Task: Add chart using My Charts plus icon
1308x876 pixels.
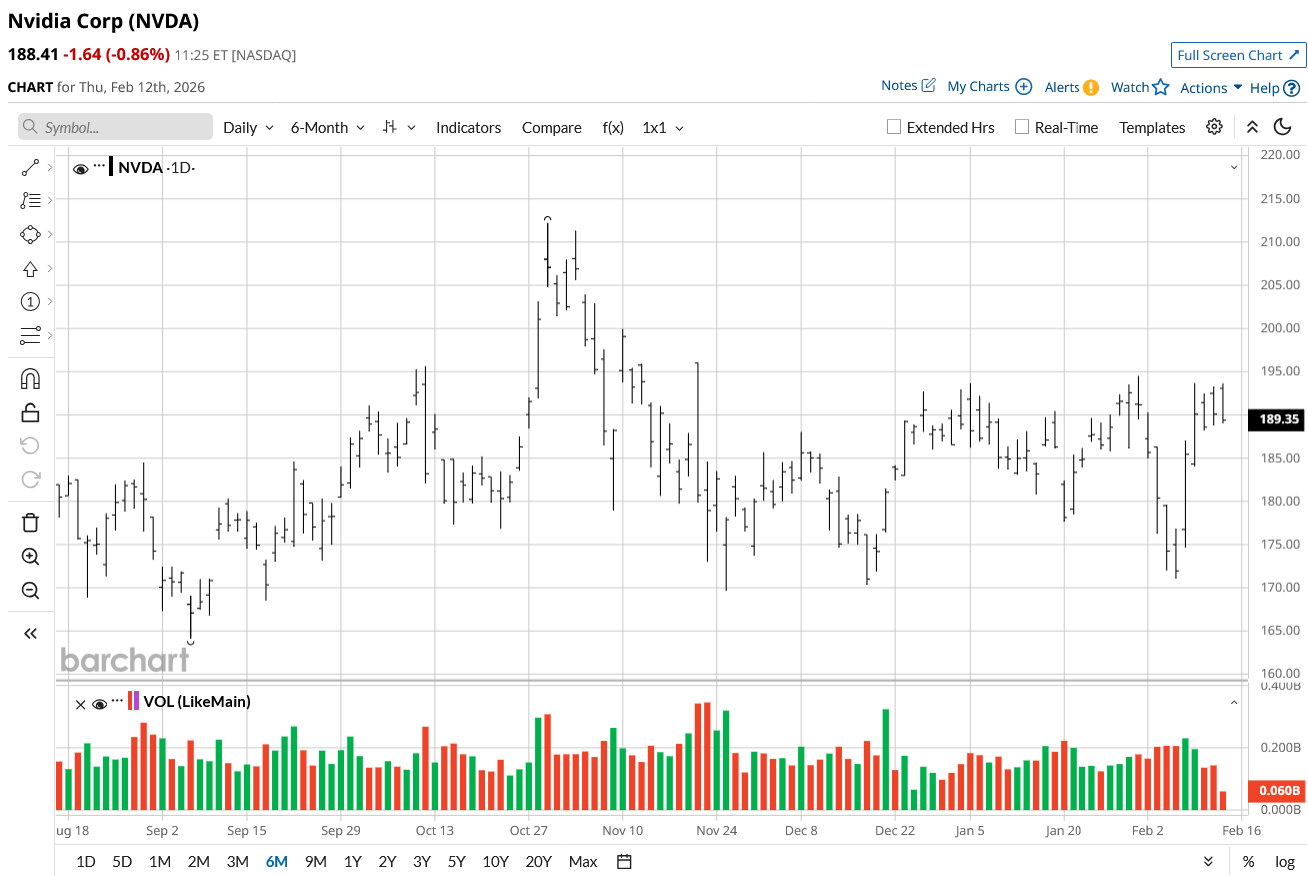Action: pyautogui.click(x=1023, y=87)
